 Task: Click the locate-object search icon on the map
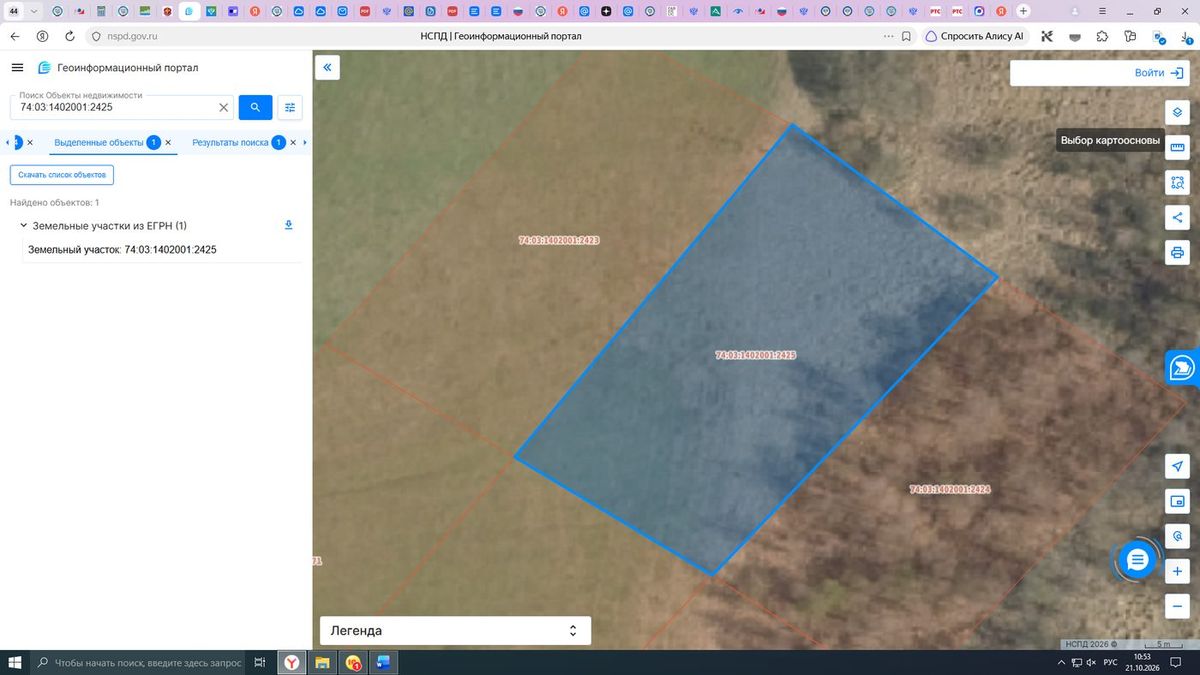[x=1177, y=536]
